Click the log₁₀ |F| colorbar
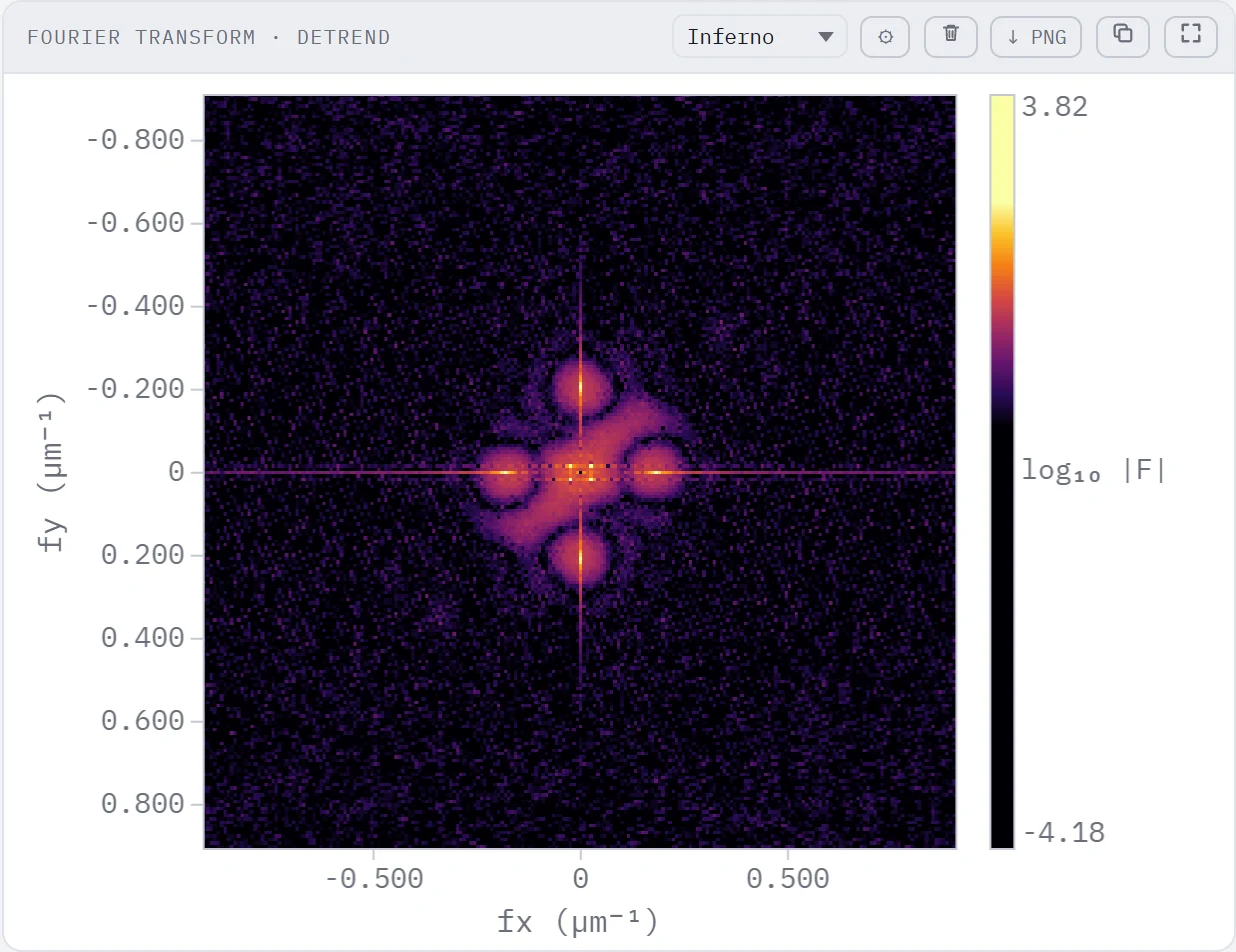This screenshot has height=952, width=1236. 1002,472
